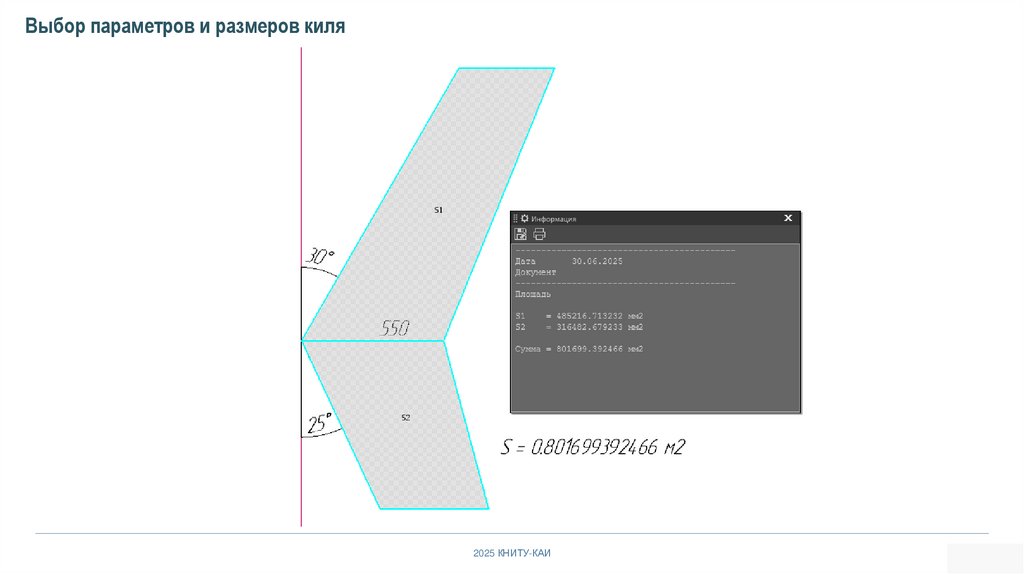Select the date line 30.06.2025
This screenshot has width=1024, height=574.
tap(569, 261)
